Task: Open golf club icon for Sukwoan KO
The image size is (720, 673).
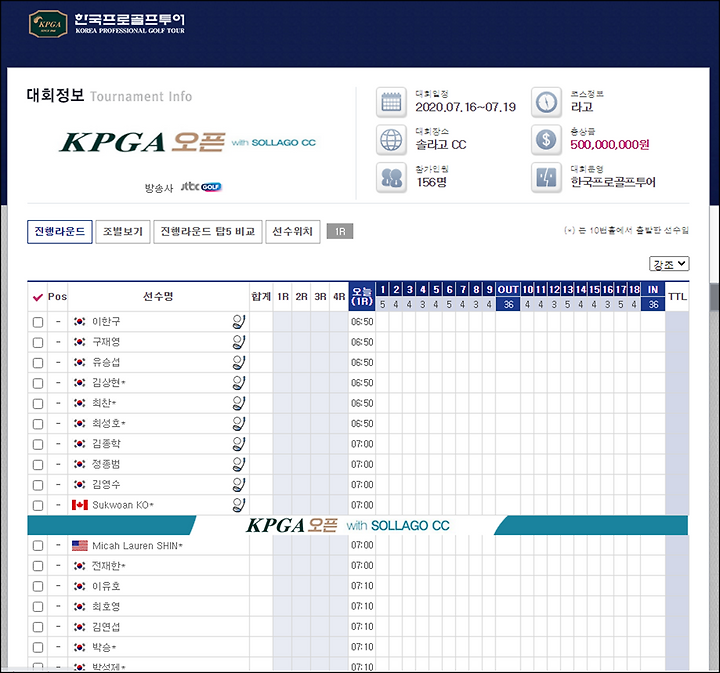Action: click(x=239, y=505)
